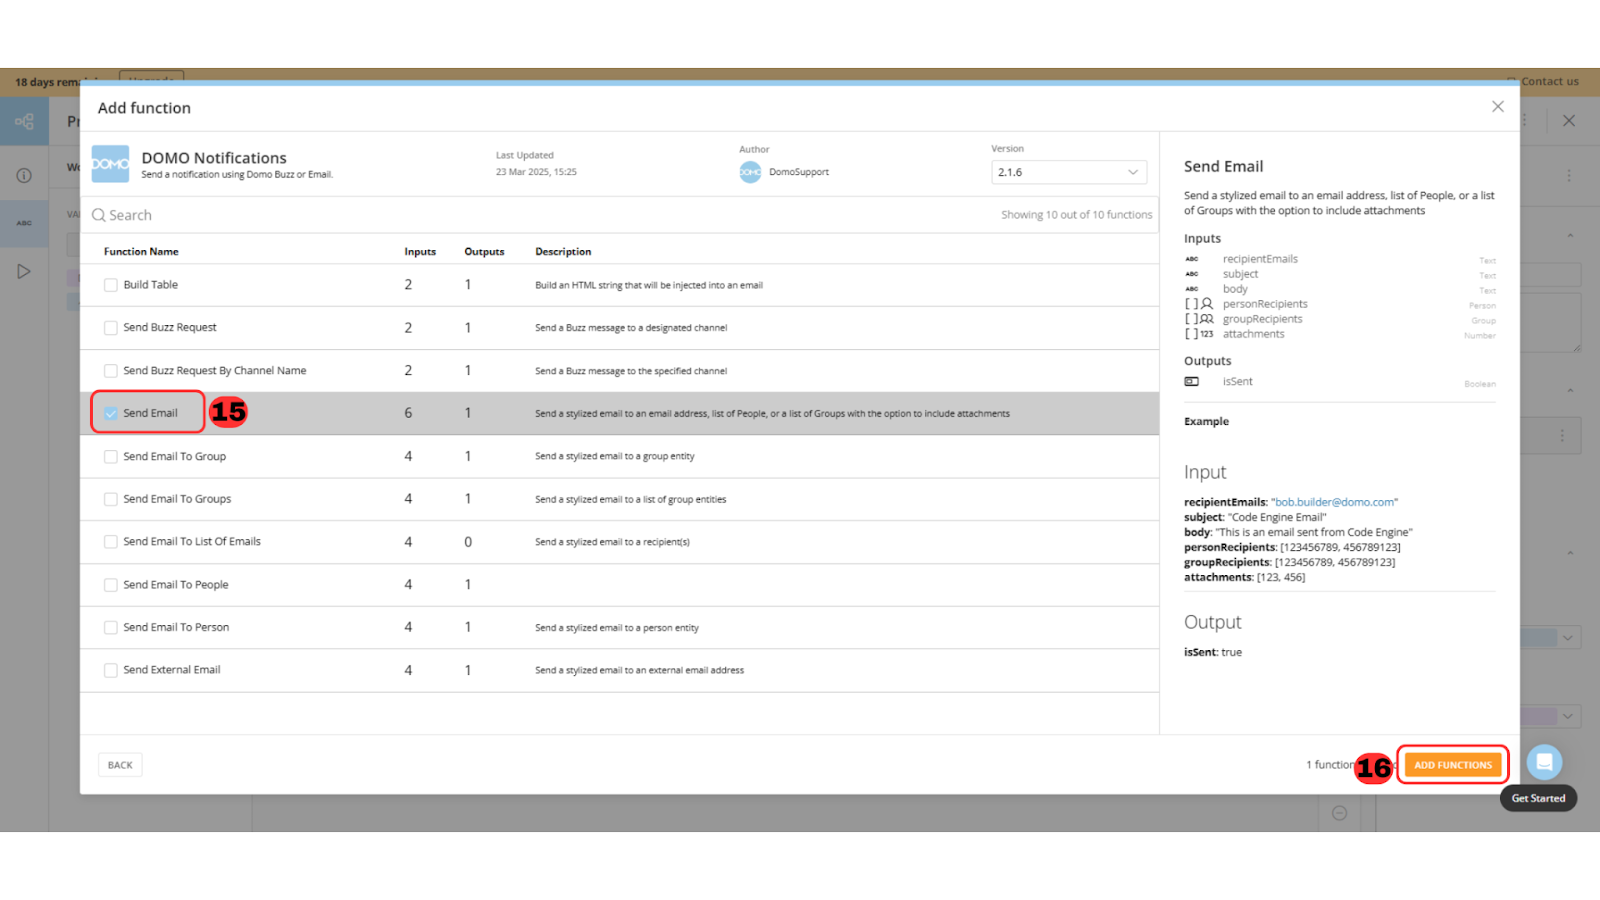Click groupRecipients input in details panel
The height and width of the screenshot is (900, 1600).
(x=1262, y=319)
